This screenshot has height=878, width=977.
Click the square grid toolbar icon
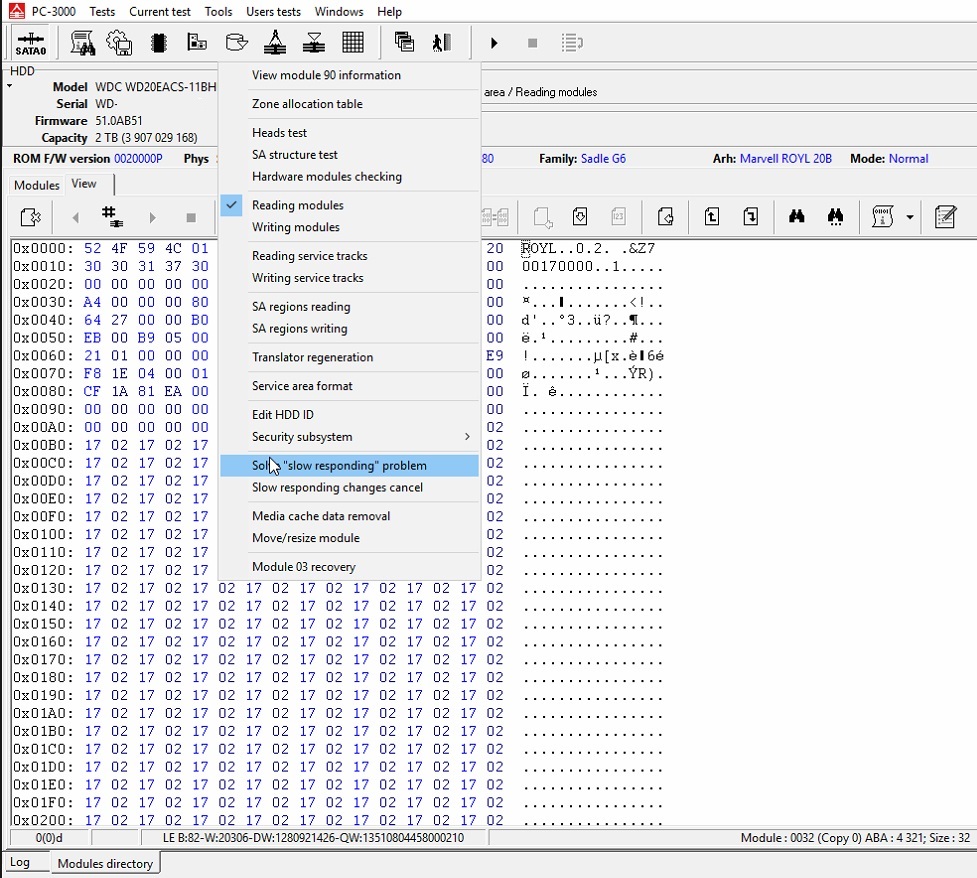pyautogui.click(x=353, y=43)
